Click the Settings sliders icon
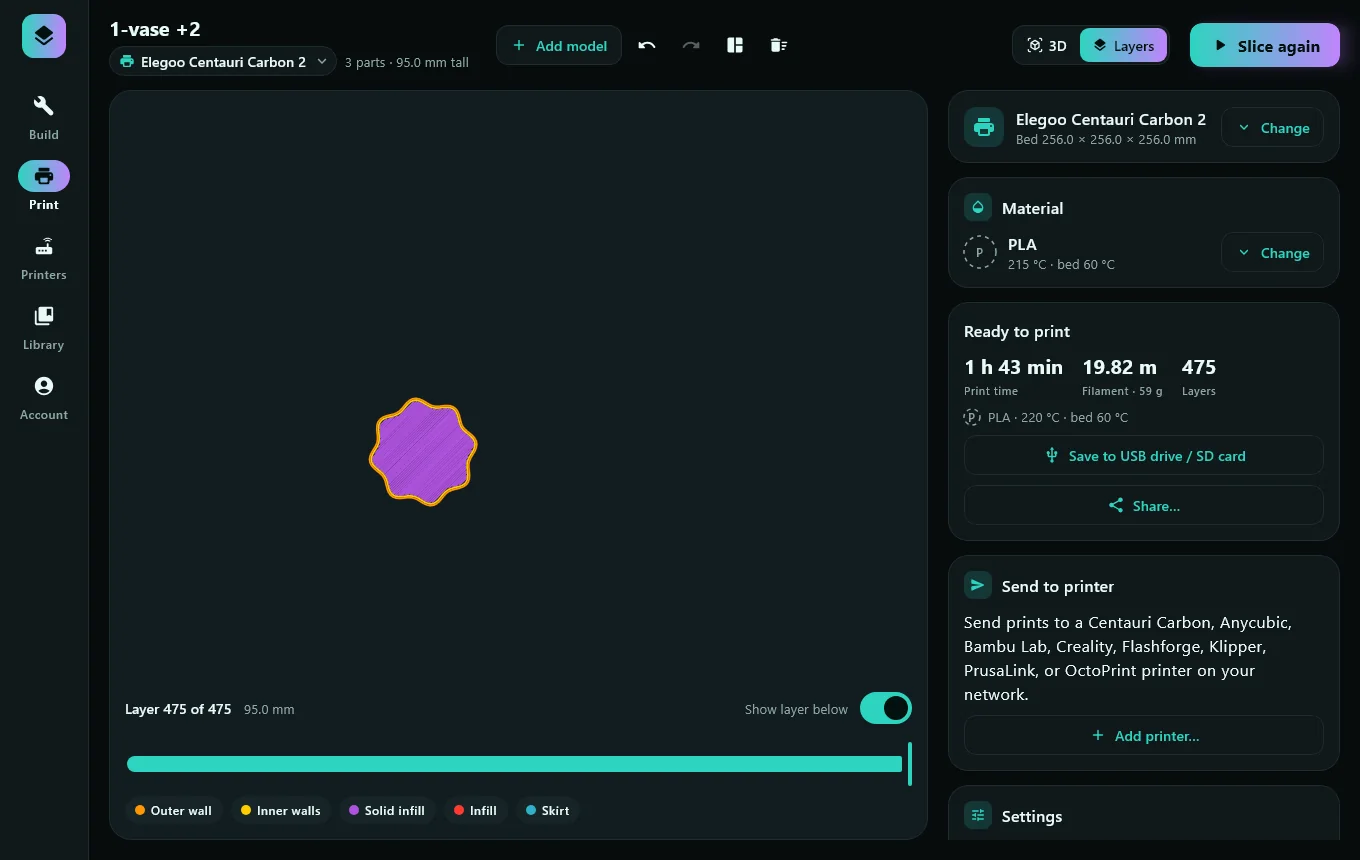 coord(978,815)
